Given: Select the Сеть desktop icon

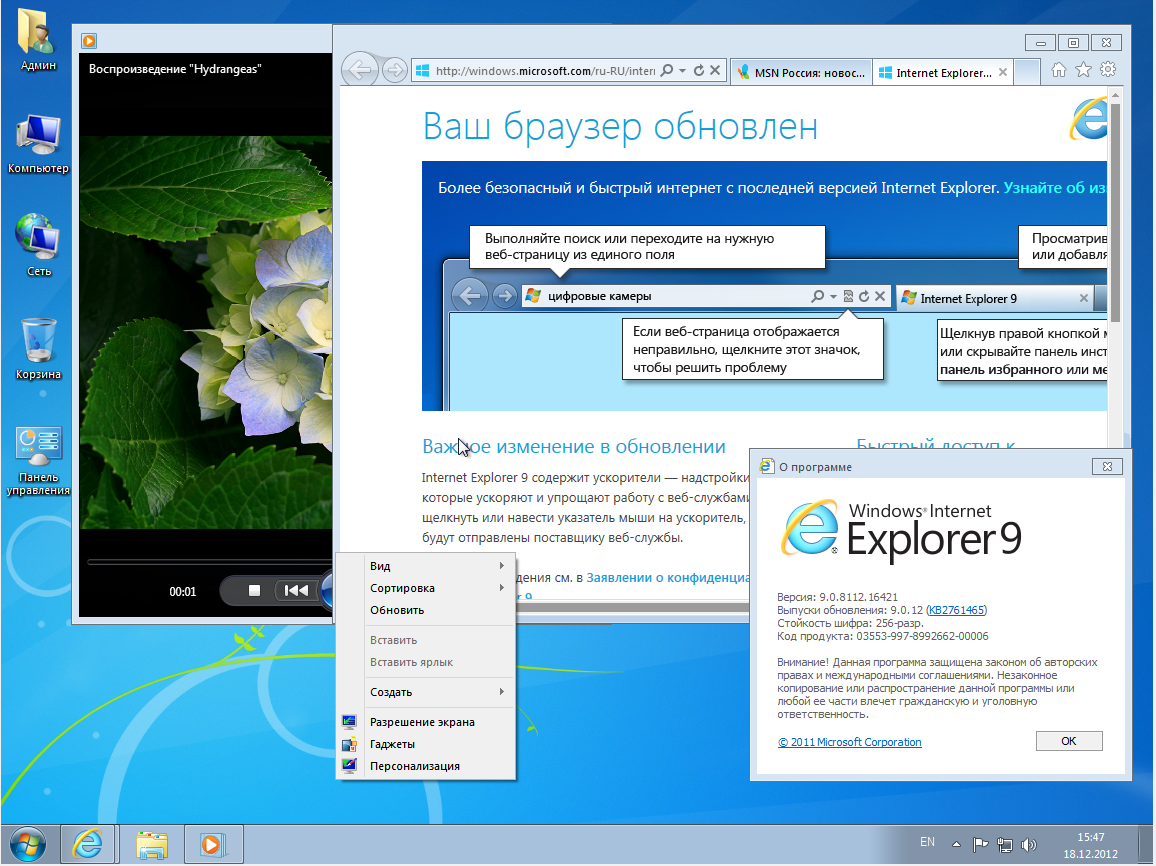Looking at the screenshot, I should click(x=38, y=245).
